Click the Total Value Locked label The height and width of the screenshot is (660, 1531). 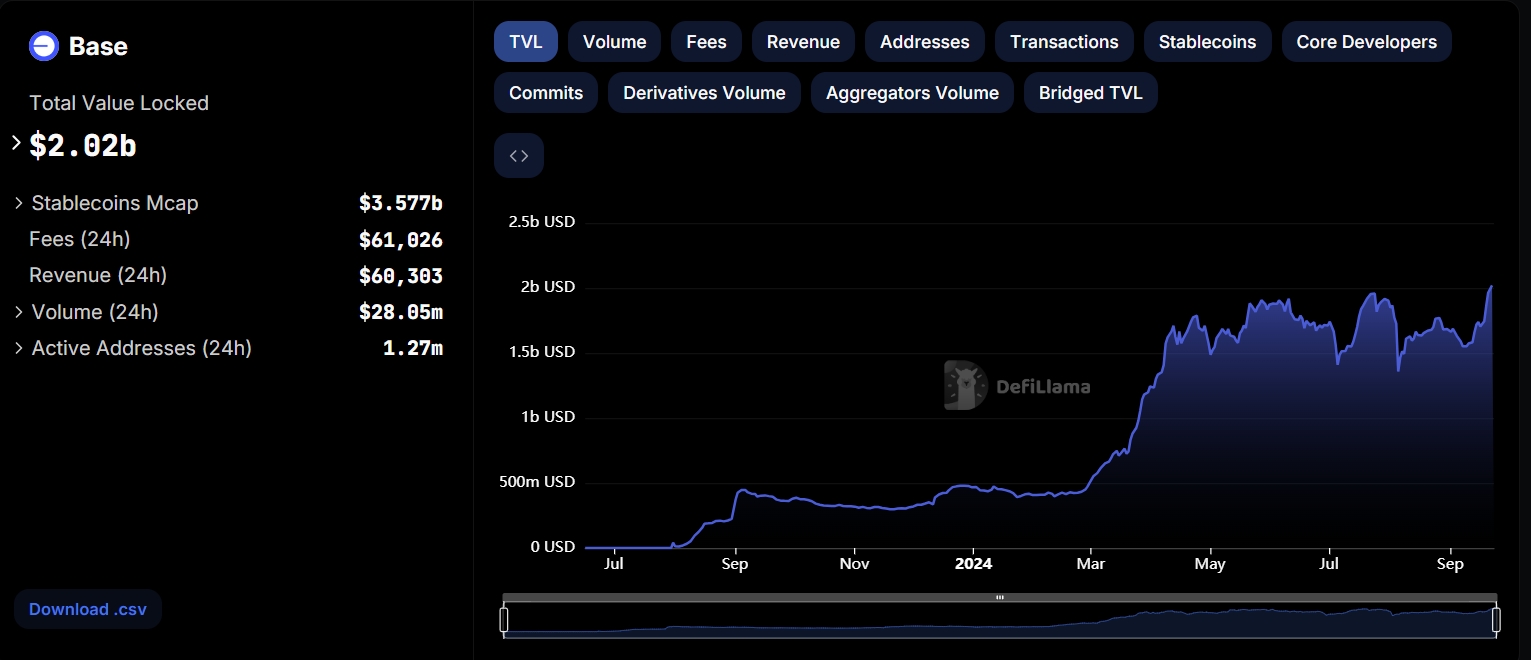point(119,103)
